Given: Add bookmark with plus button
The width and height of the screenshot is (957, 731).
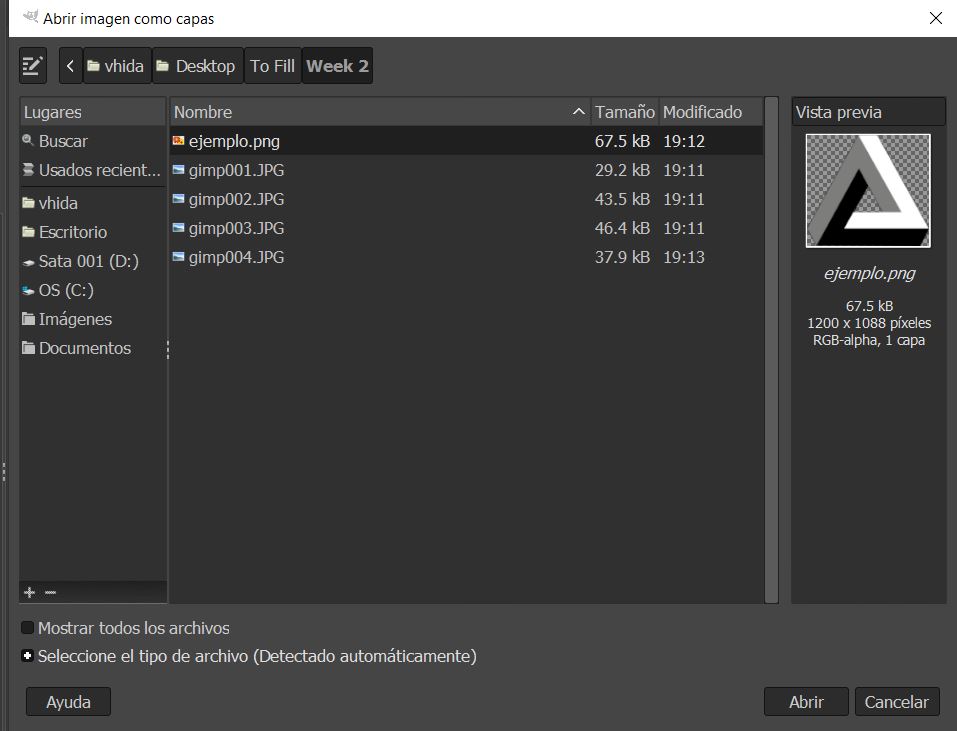Looking at the screenshot, I should (29, 592).
